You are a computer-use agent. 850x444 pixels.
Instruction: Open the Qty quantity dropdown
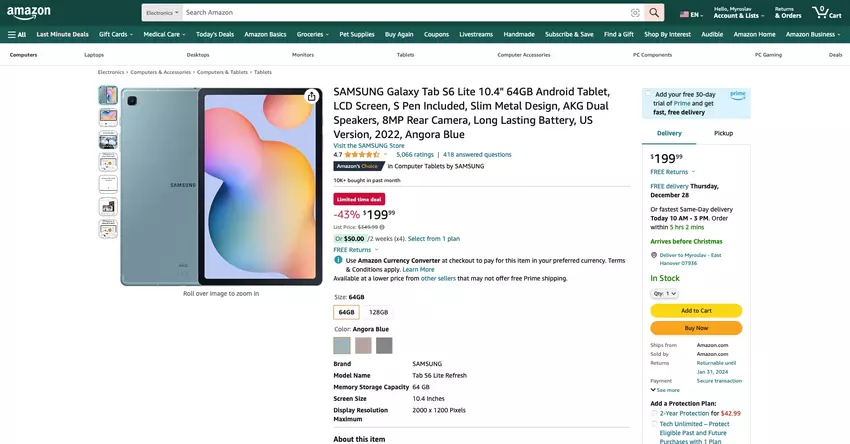pos(664,293)
